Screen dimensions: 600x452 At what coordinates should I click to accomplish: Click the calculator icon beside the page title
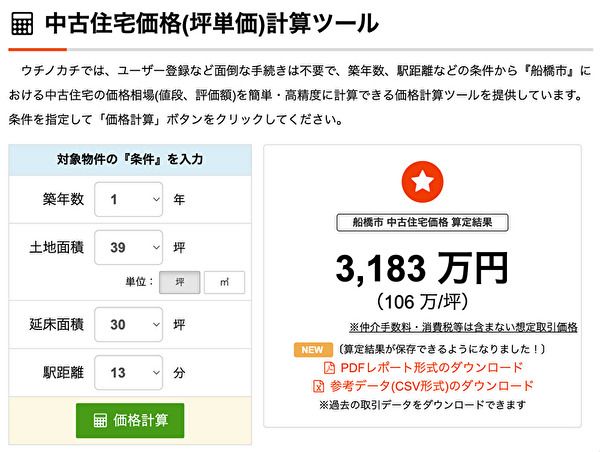pyautogui.click(x=22, y=24)
